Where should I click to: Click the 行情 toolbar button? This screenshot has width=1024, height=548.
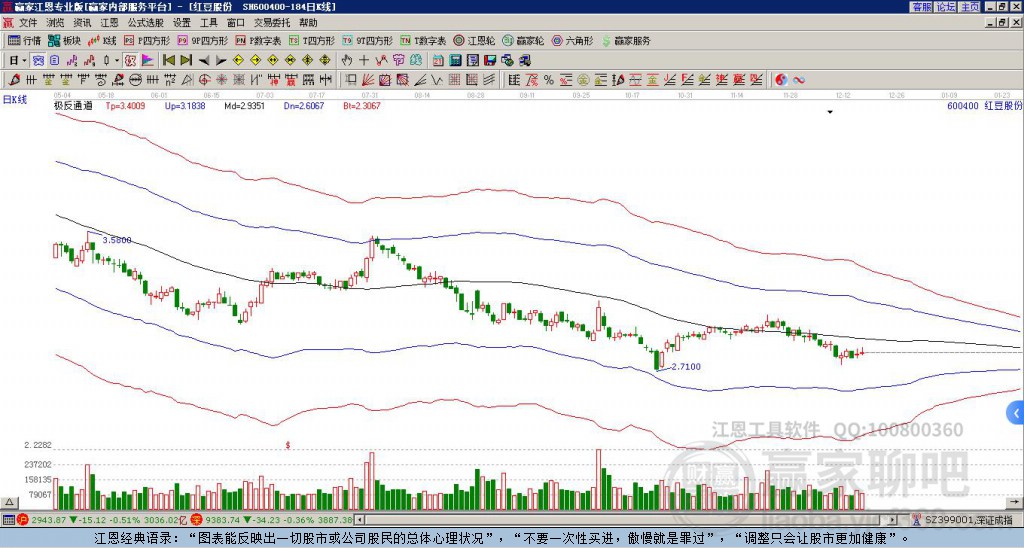pyautogui.click(x=25, y=40)
